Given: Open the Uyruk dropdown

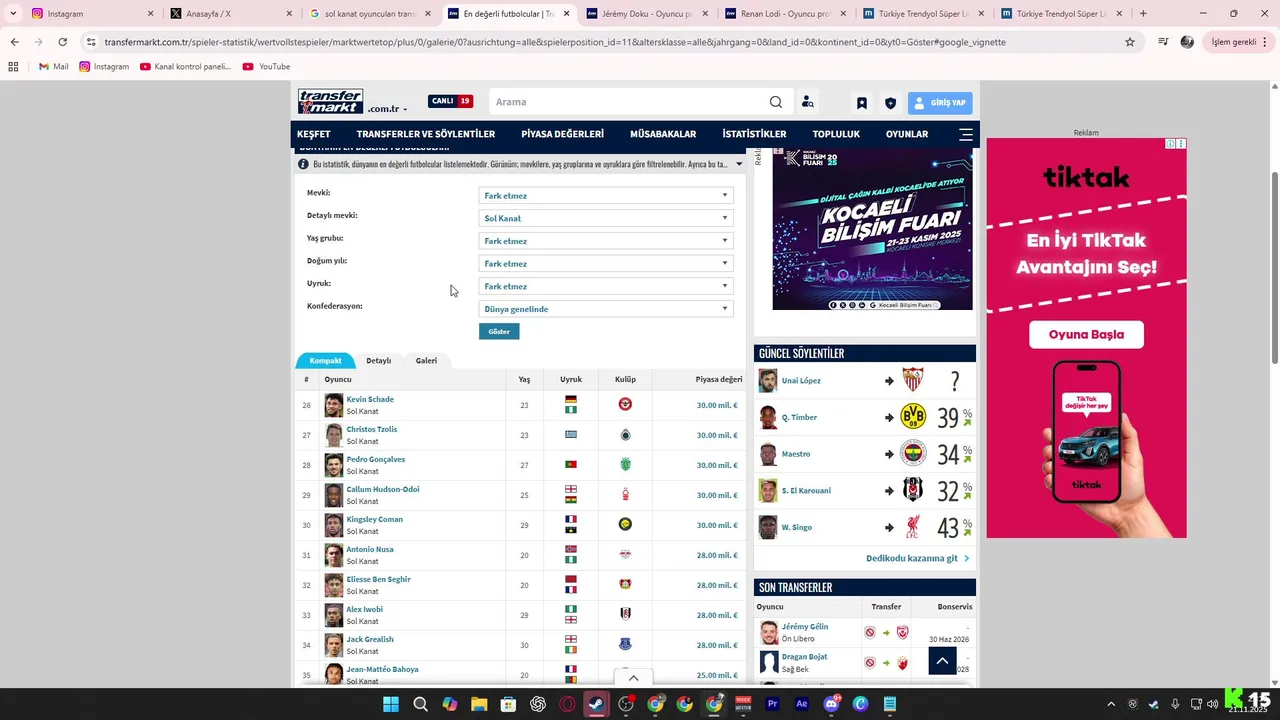Looking at the screenshot, I should [x=606, y=286].
